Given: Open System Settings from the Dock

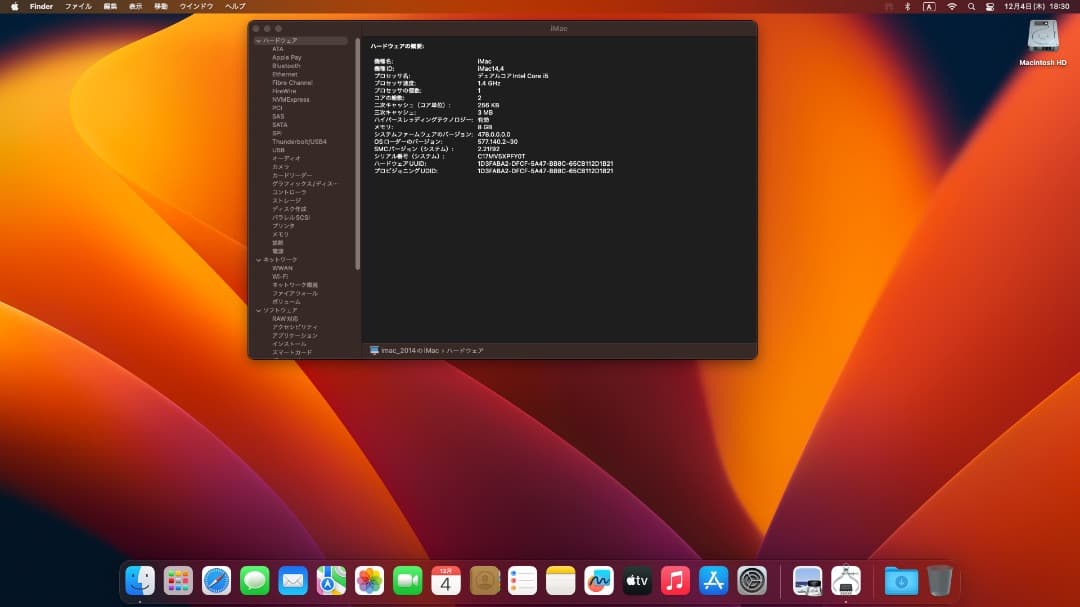Looking at the screenshot, I should coord(751,580).
